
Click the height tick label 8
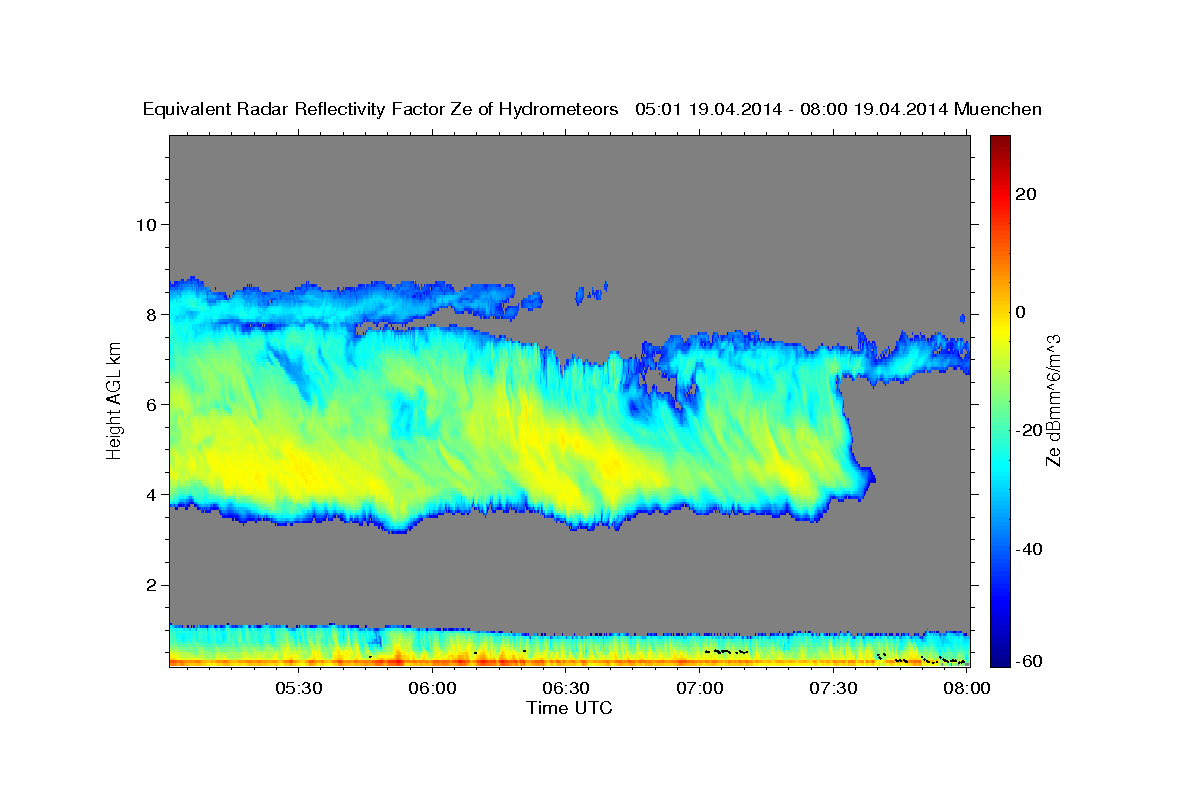154,314
